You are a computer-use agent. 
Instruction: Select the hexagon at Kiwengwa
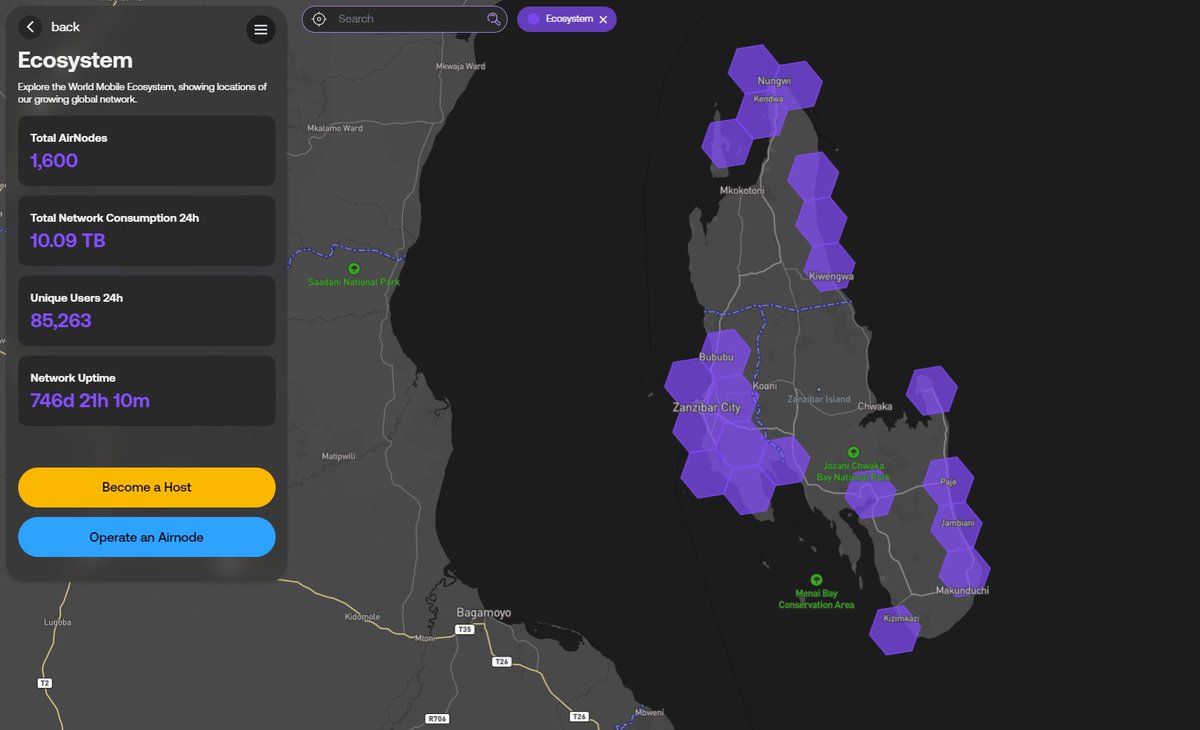829,266
